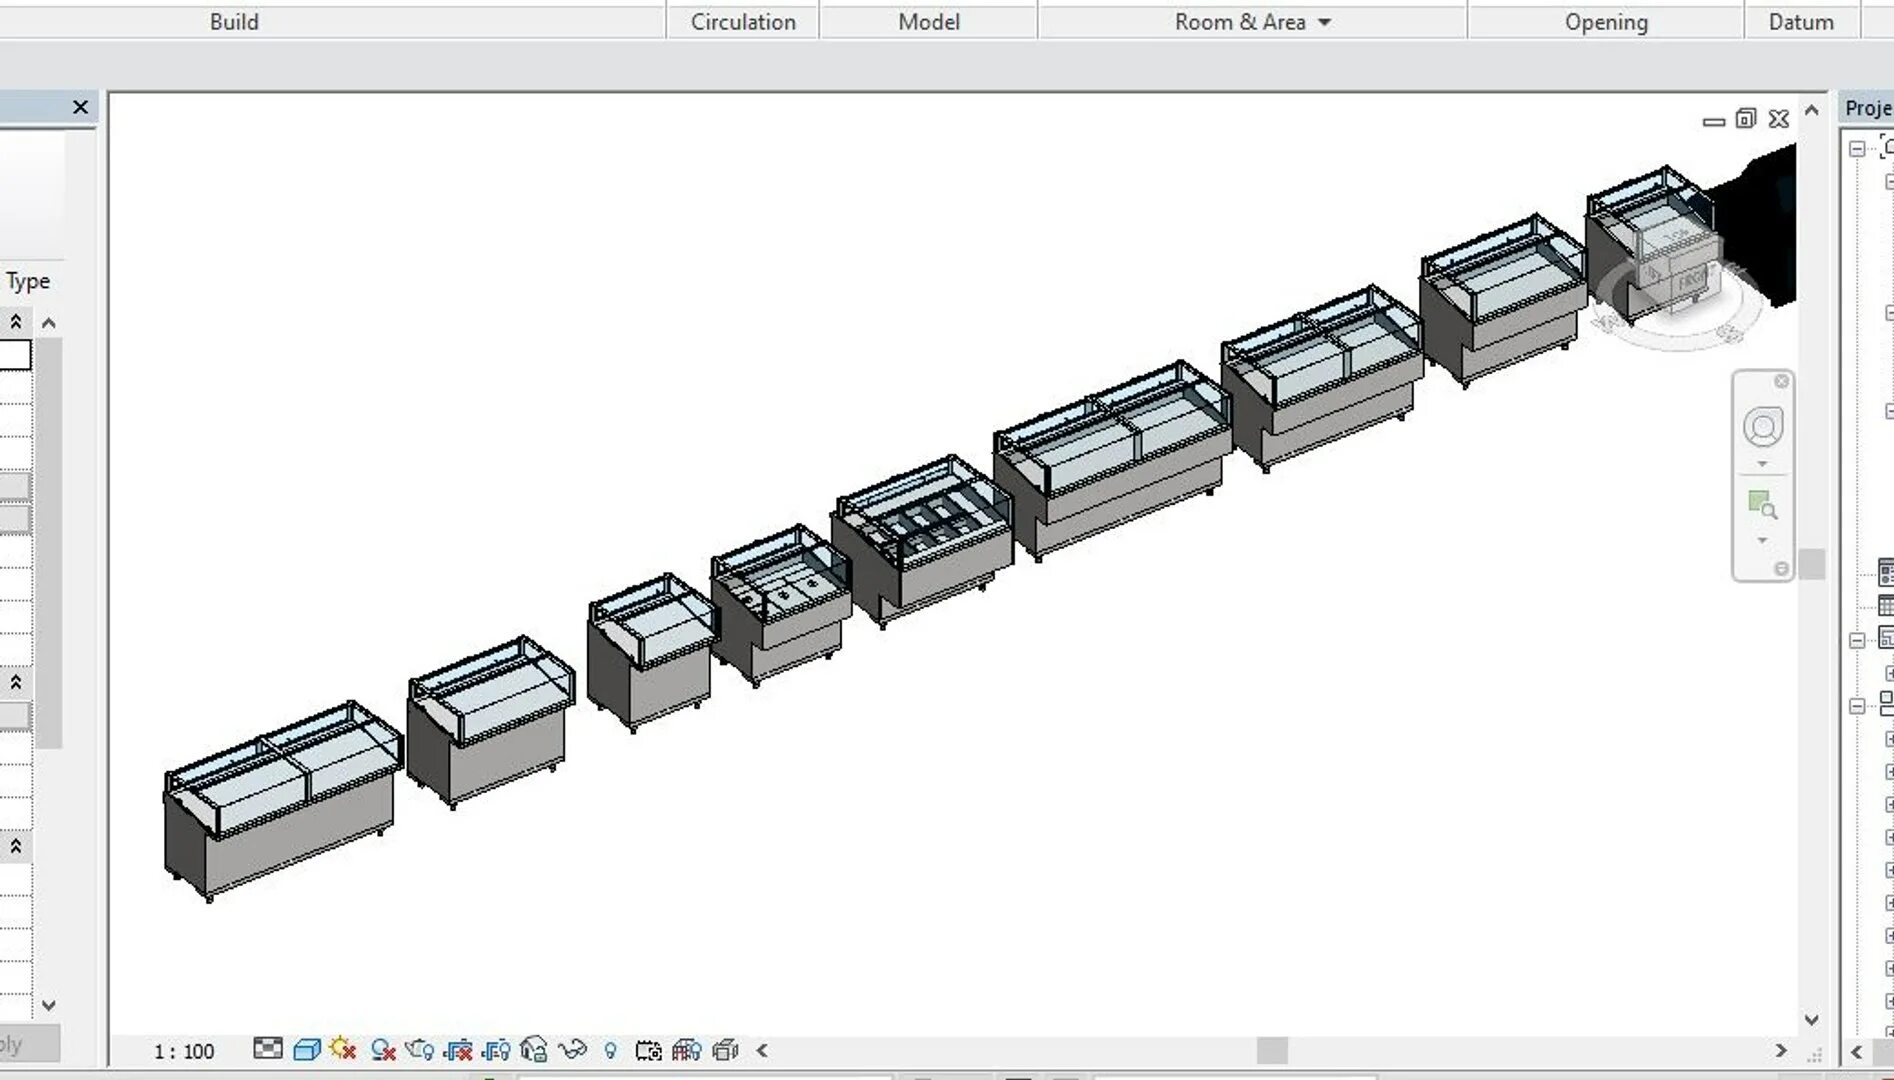
Task: Click the Unlocked 3D View house icon
Action: [534, 1049]
